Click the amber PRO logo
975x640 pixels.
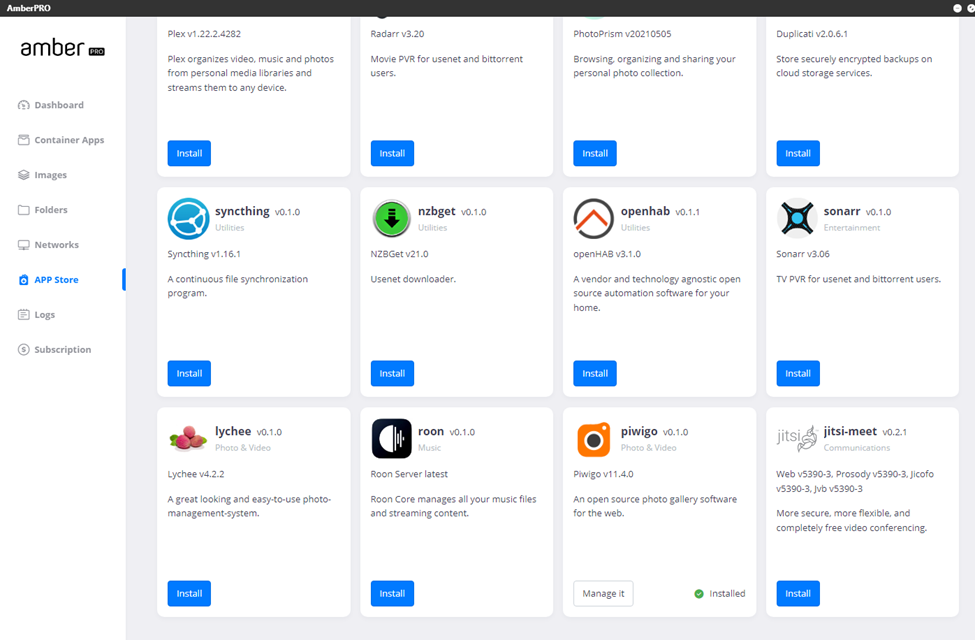click(x=62, y=49)
